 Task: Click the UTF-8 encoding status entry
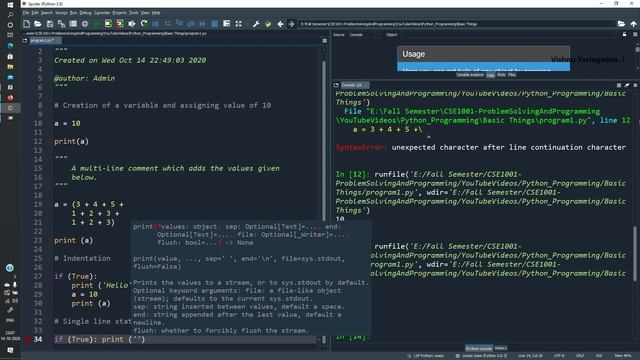559,356
